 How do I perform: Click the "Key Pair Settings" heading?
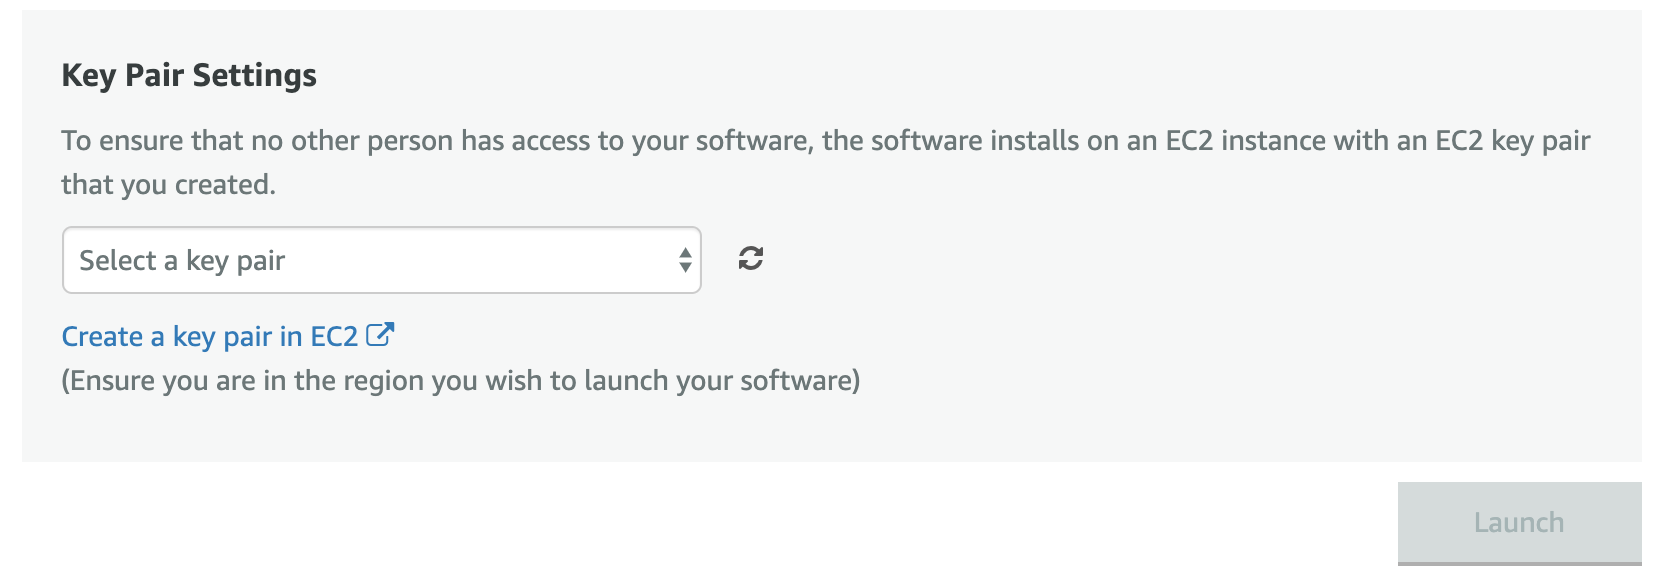[189, 75]
